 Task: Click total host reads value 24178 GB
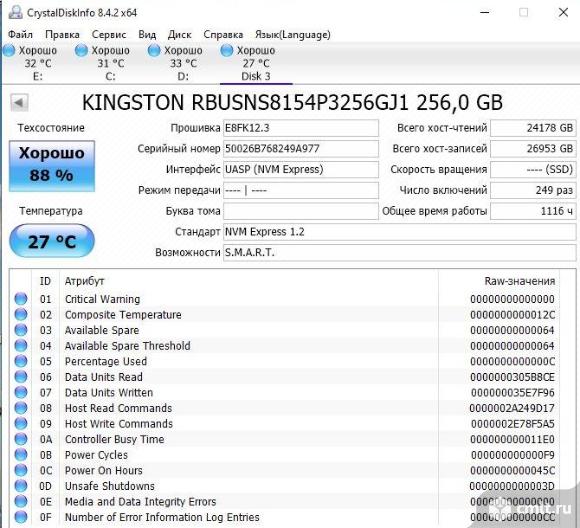533,128
